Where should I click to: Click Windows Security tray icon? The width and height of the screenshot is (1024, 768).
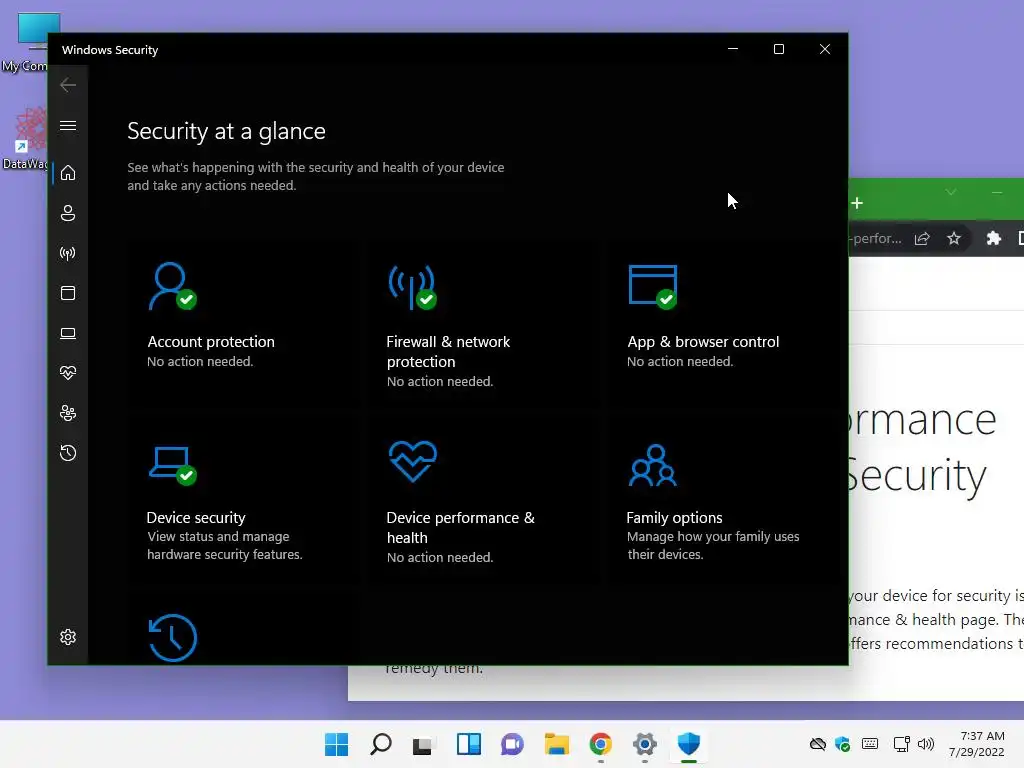(842, 744)
